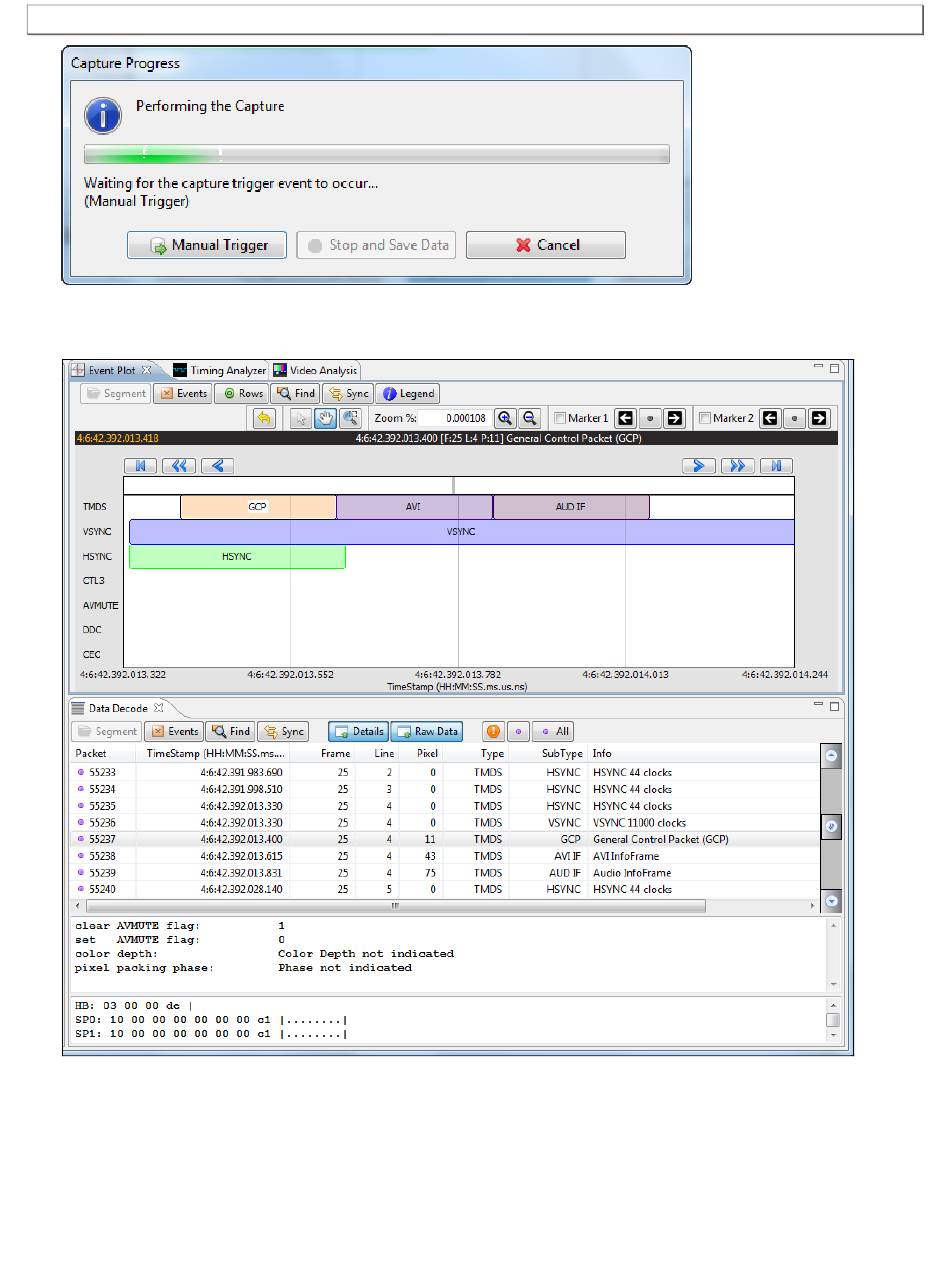
Task: Open the Video Analysis tab
Action: (315, 370)
